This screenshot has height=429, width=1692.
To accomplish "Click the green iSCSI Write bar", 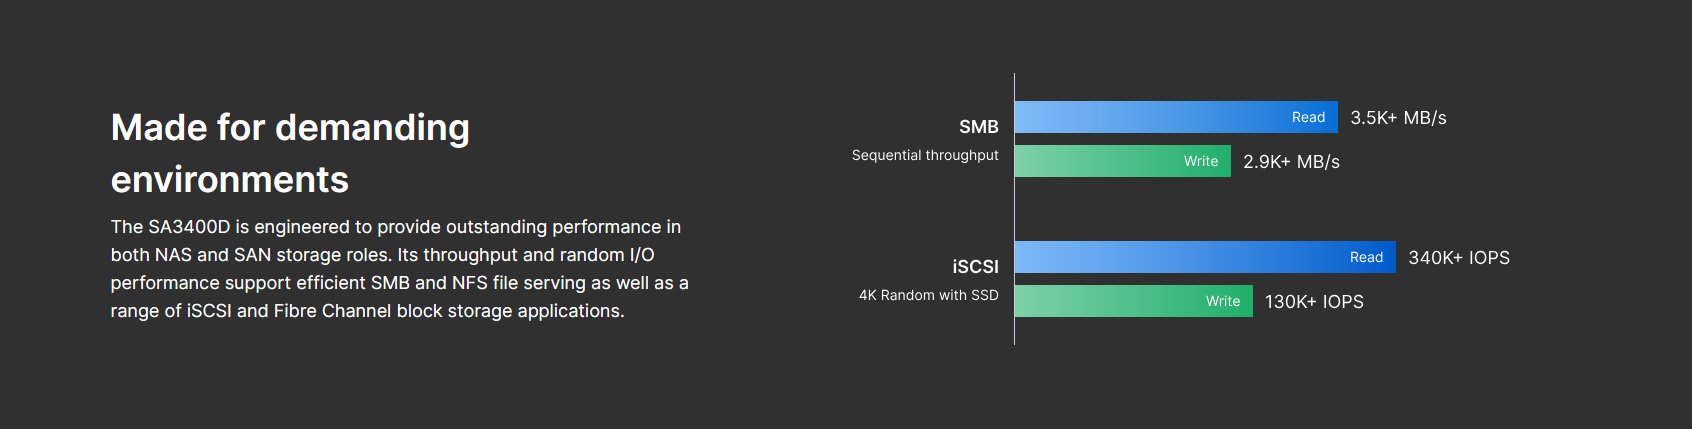I will pyautogui.click(x=1134, y=301).
